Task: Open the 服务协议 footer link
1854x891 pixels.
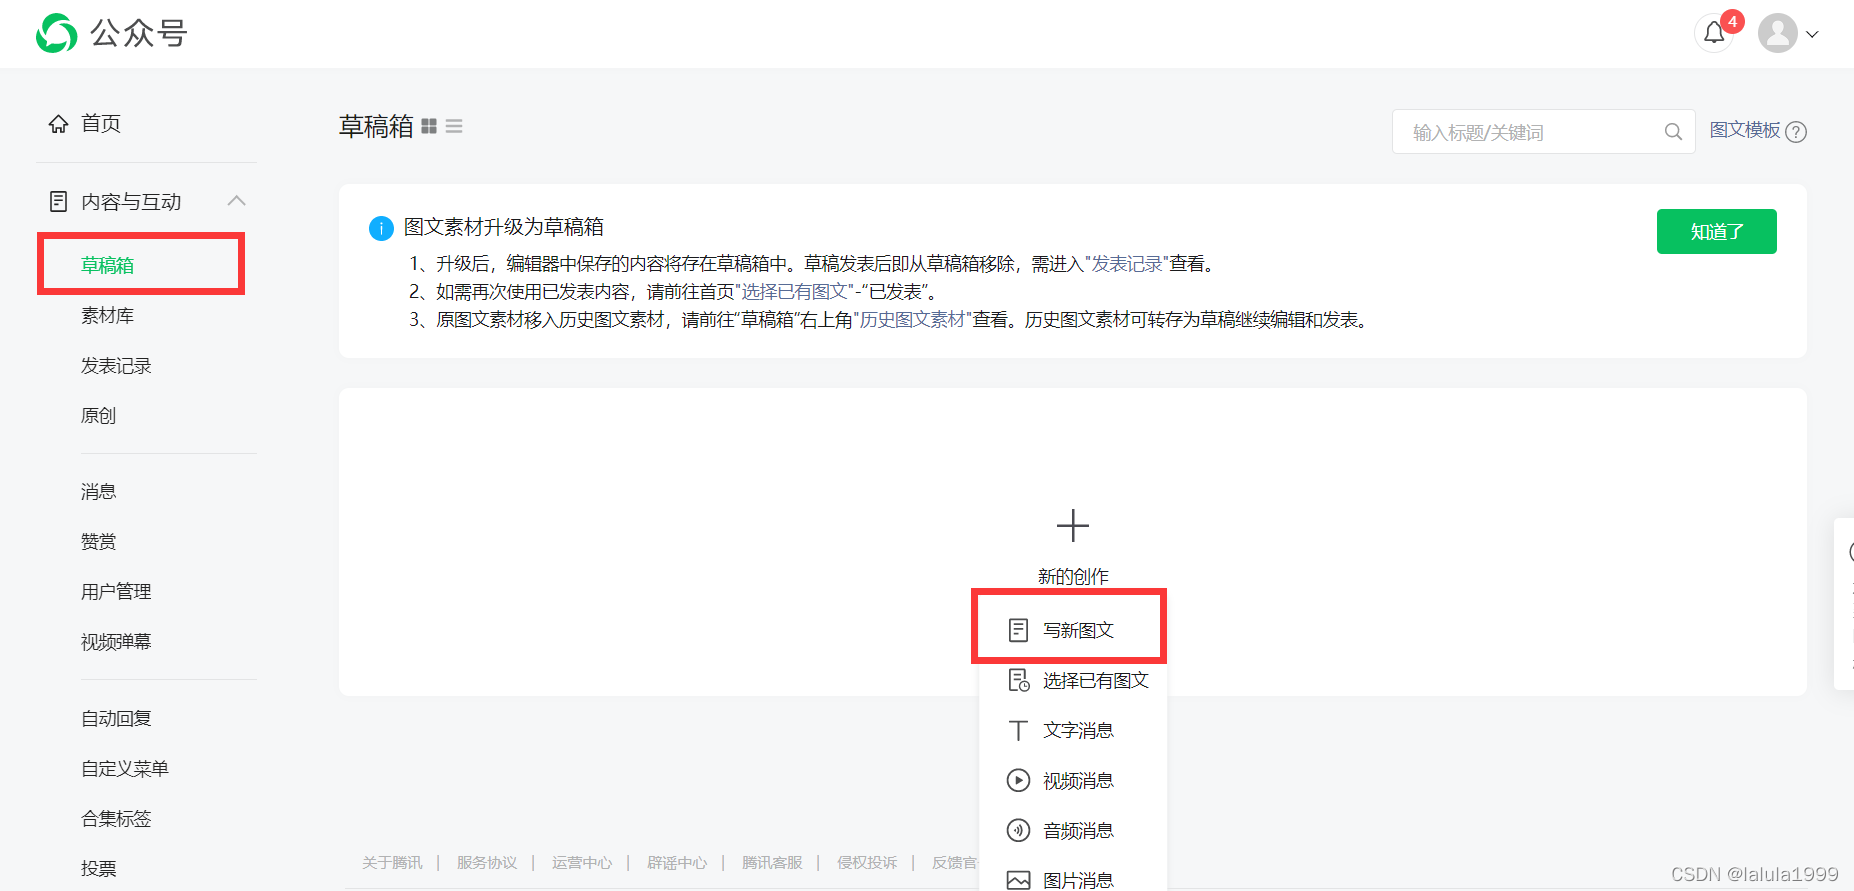Action: coord(487,862)
